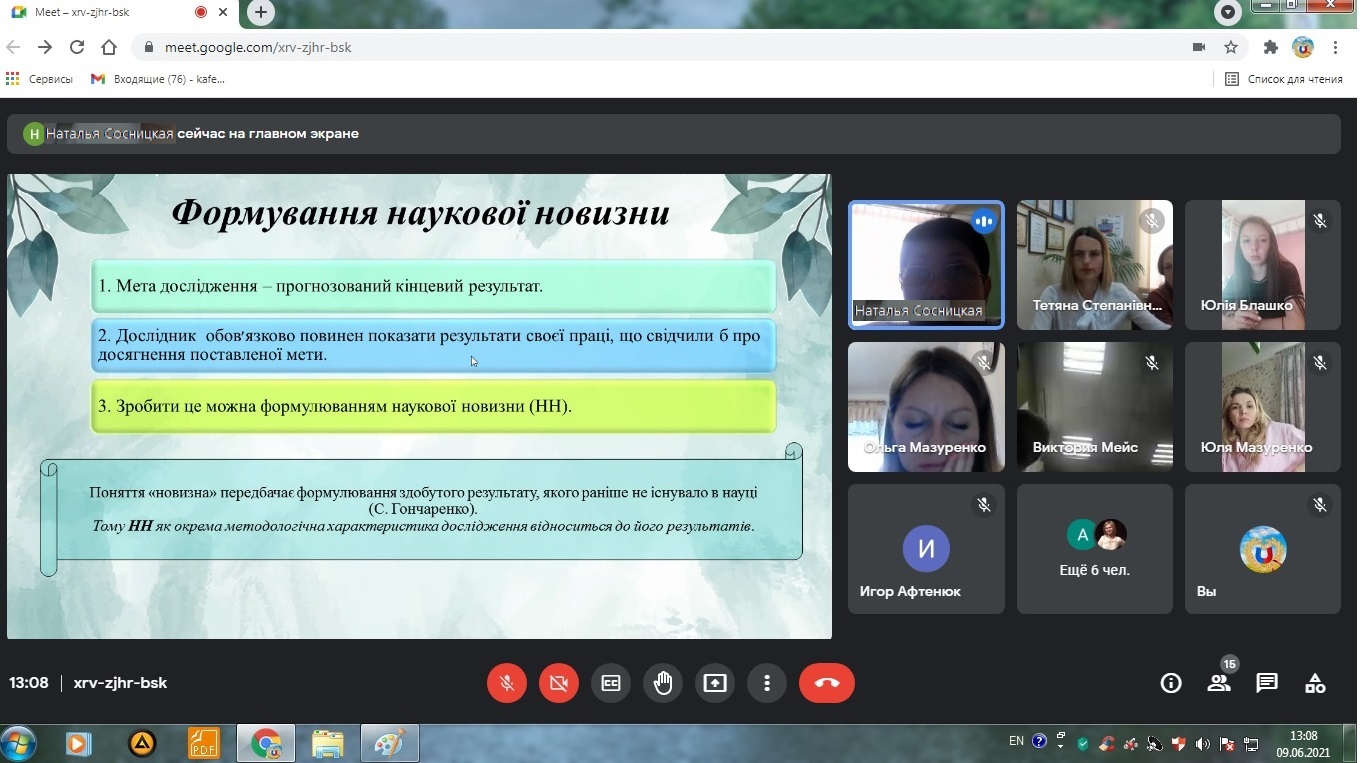Open the Chrome three-dot menu
Screen dimensions: 1361x763
pyautogui.click(x=1336, y=47)
